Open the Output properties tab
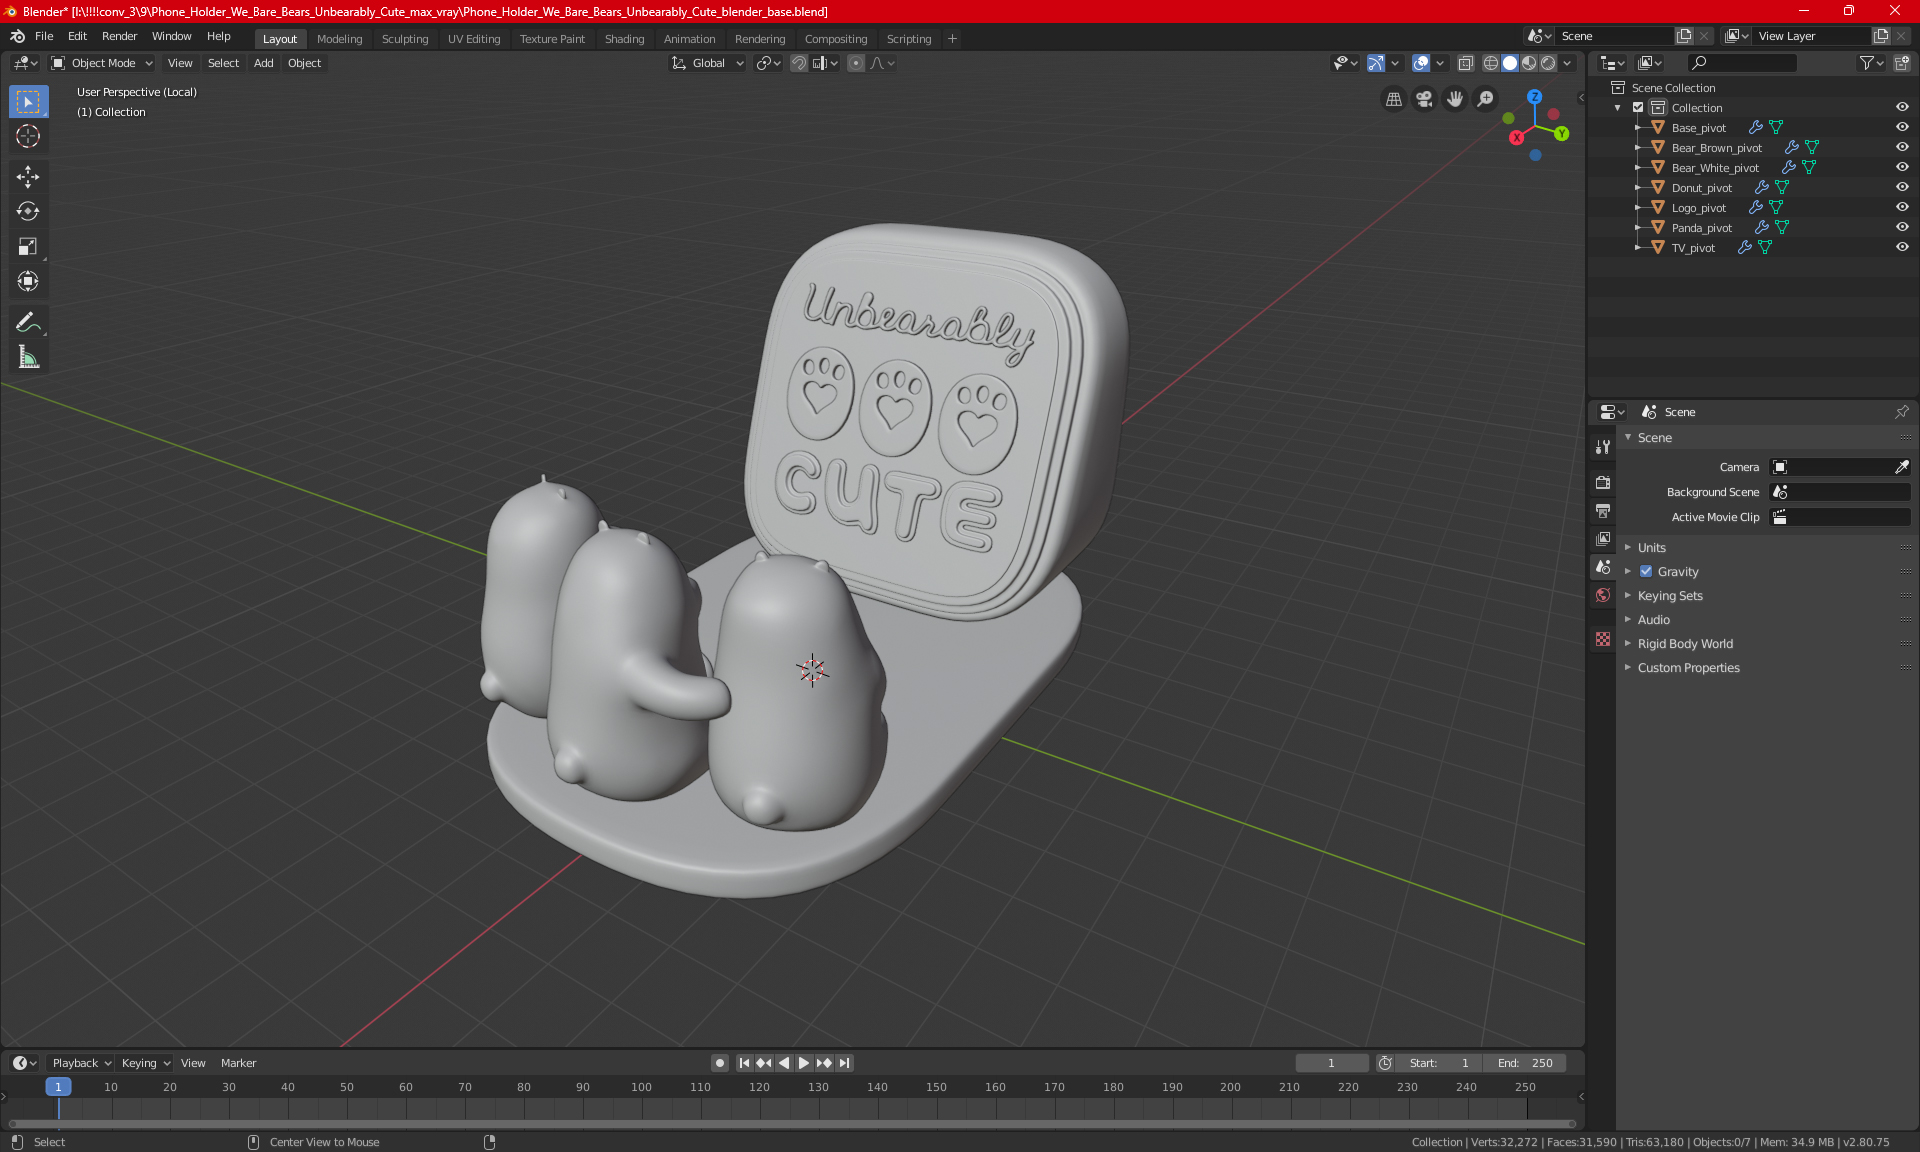 (1603, 511)
